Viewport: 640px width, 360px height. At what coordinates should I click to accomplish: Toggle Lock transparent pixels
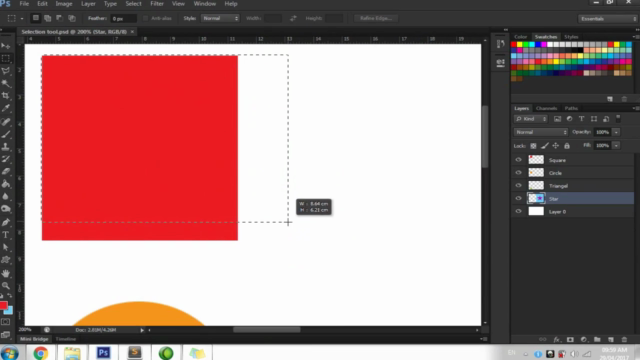pos(533,146)
